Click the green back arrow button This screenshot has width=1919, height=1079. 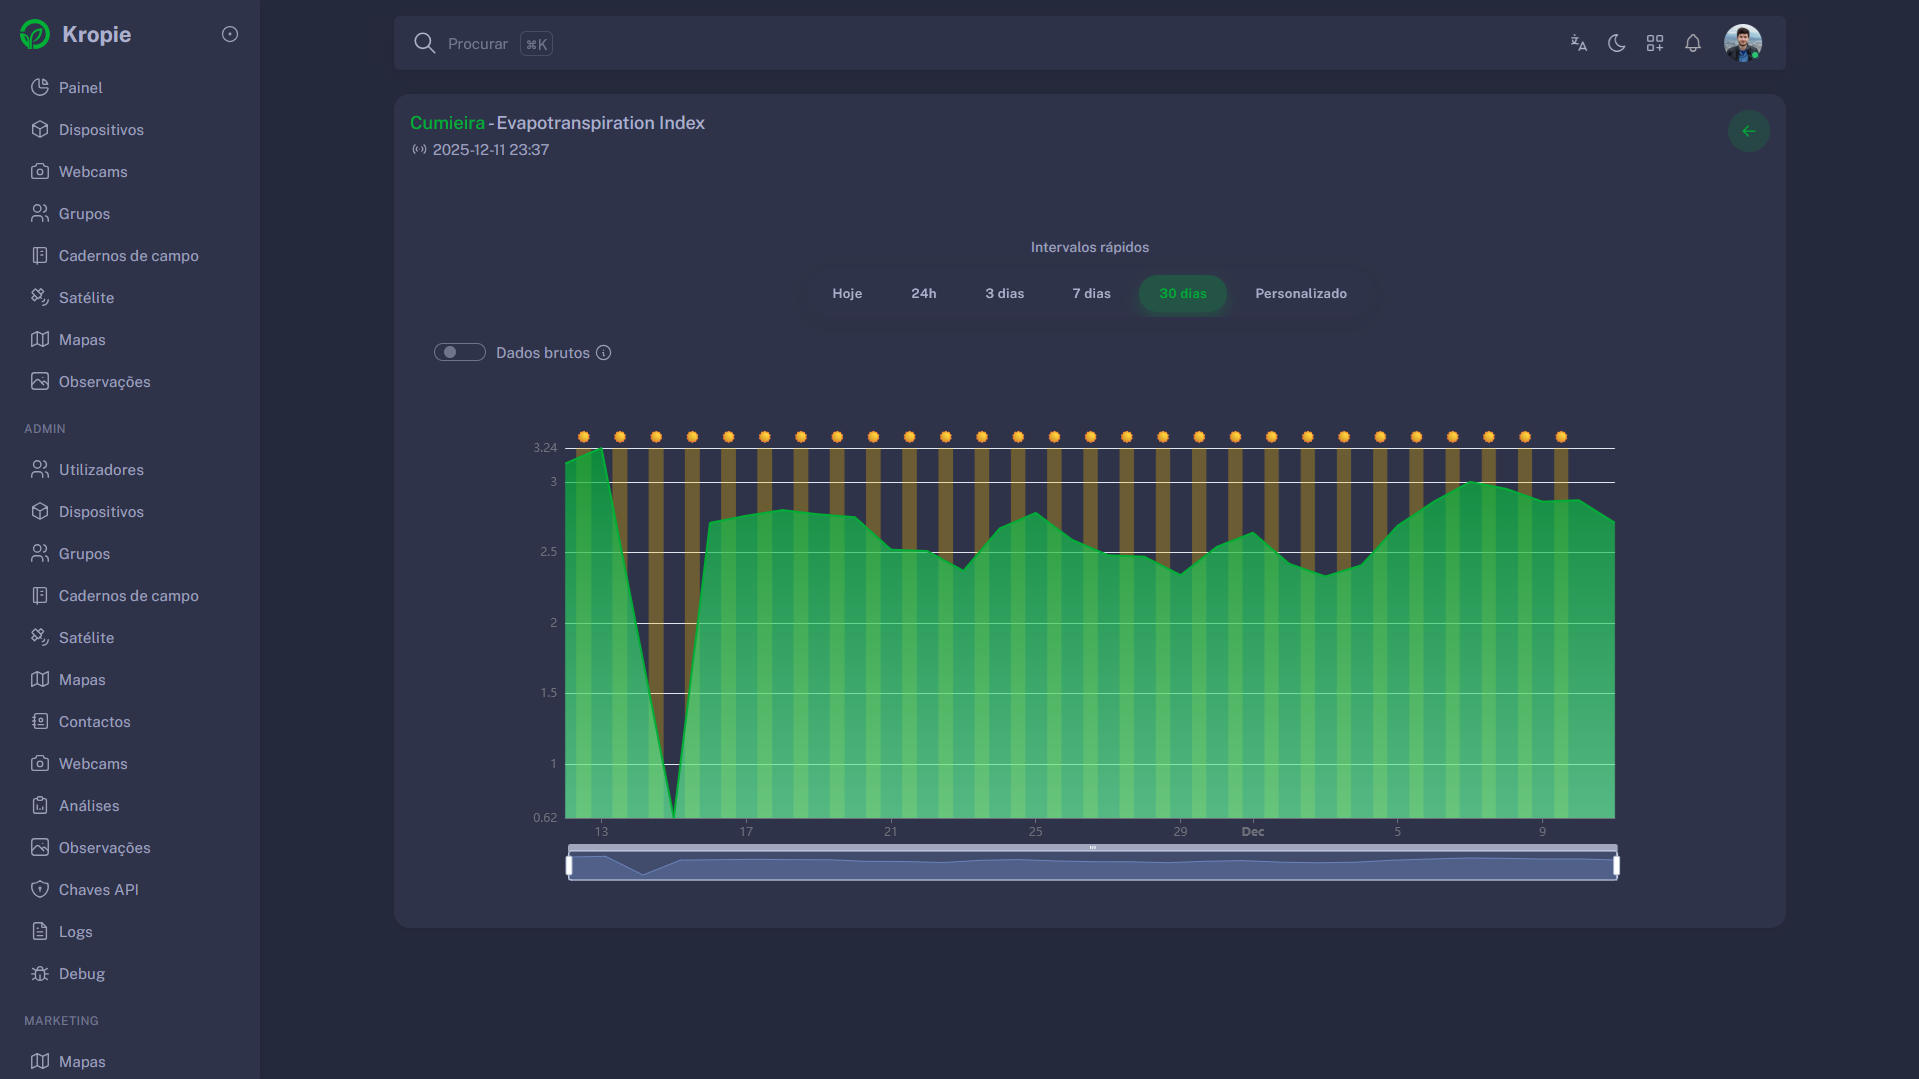(x=1748, y=131)
